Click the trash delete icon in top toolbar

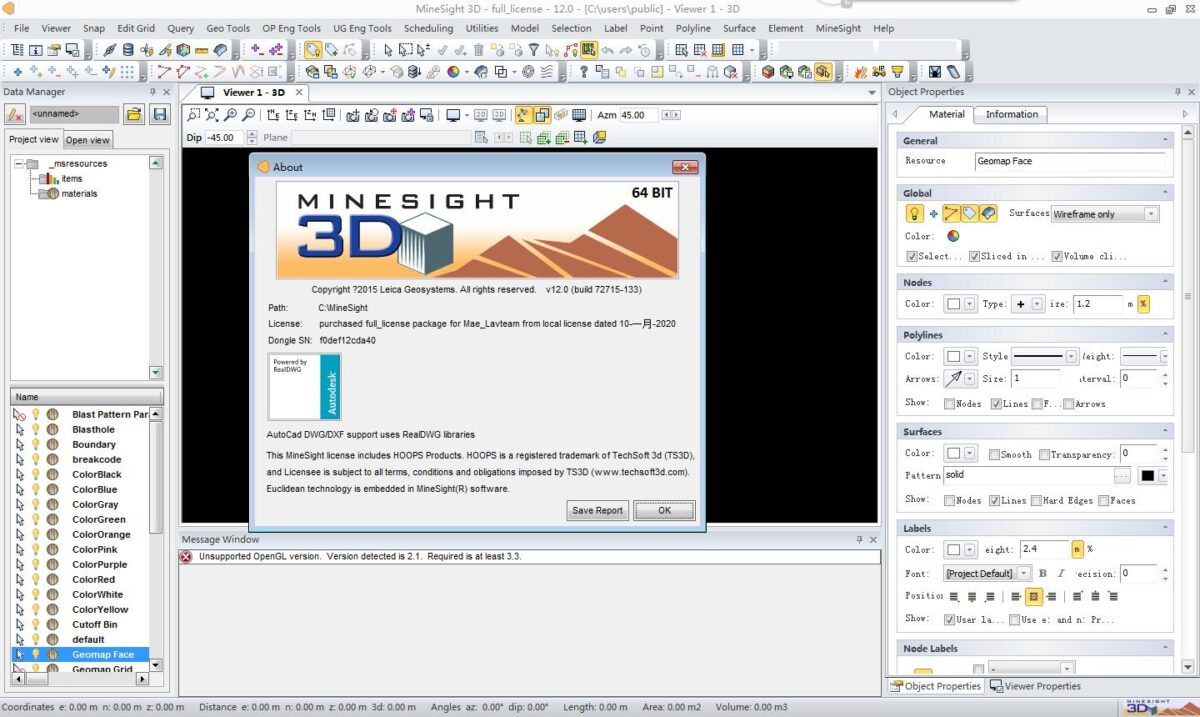479,50
